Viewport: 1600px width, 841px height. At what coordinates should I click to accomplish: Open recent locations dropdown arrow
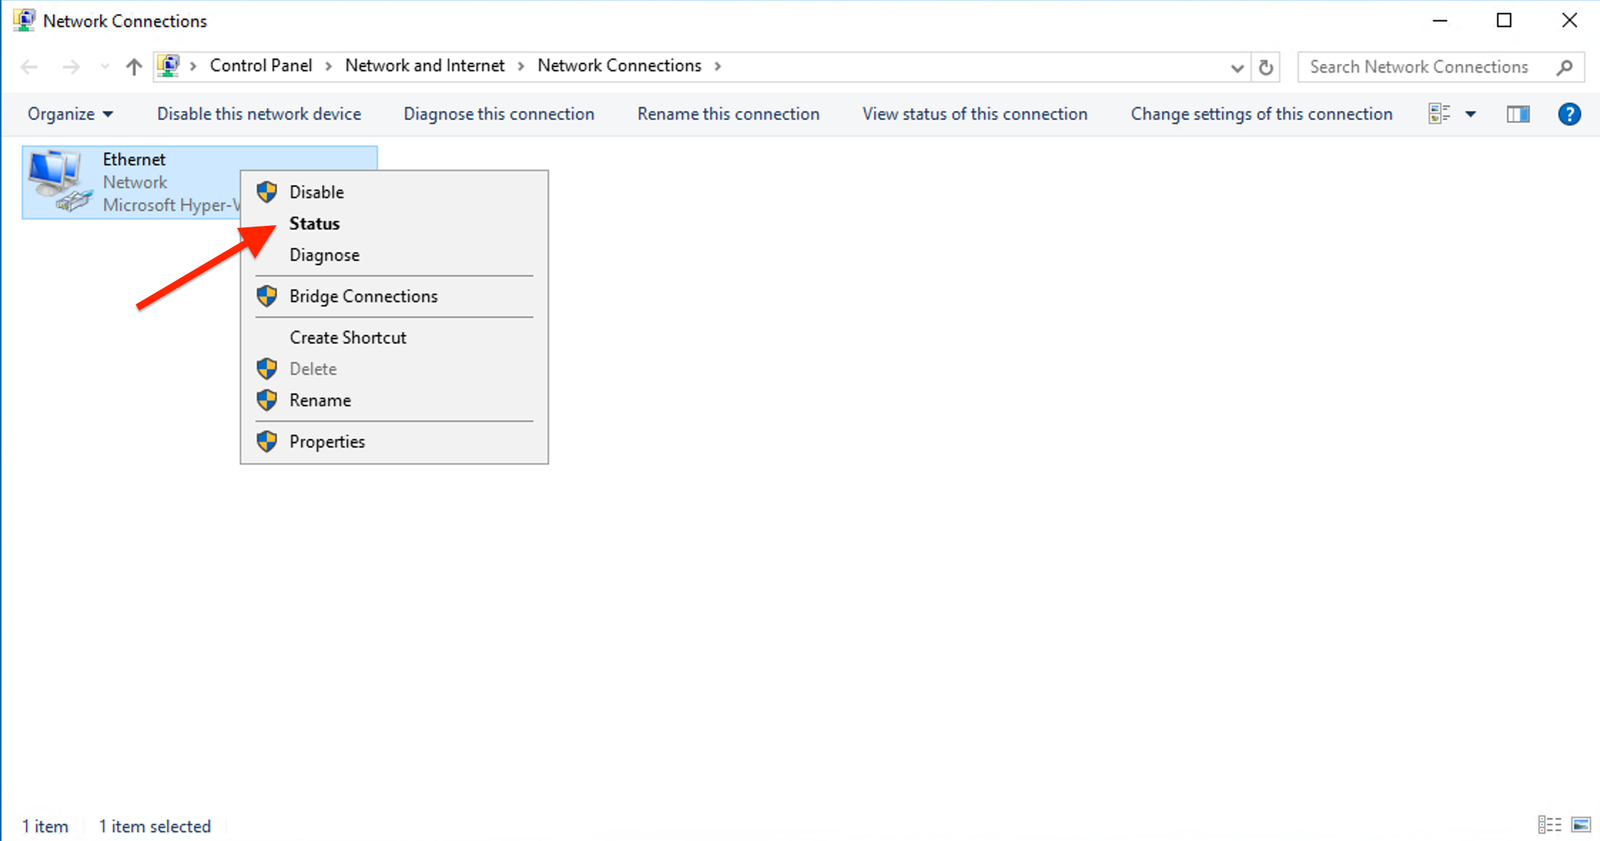(105, 67)
